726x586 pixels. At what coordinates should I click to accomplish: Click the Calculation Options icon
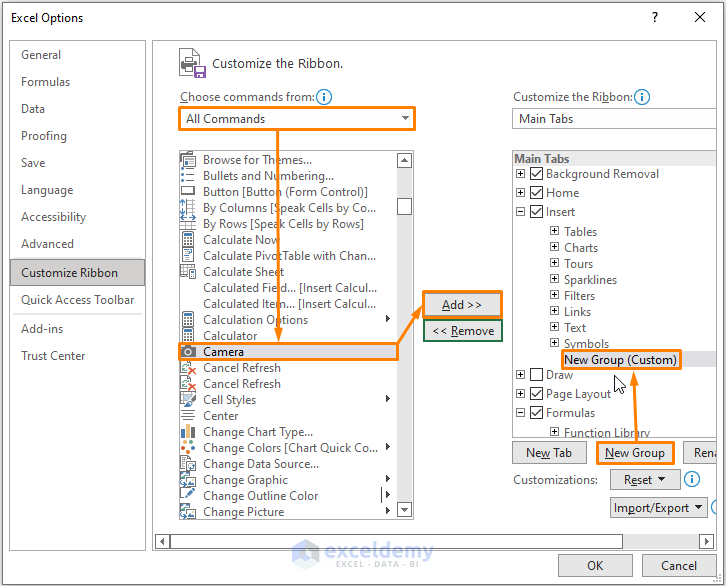(188, 320)
